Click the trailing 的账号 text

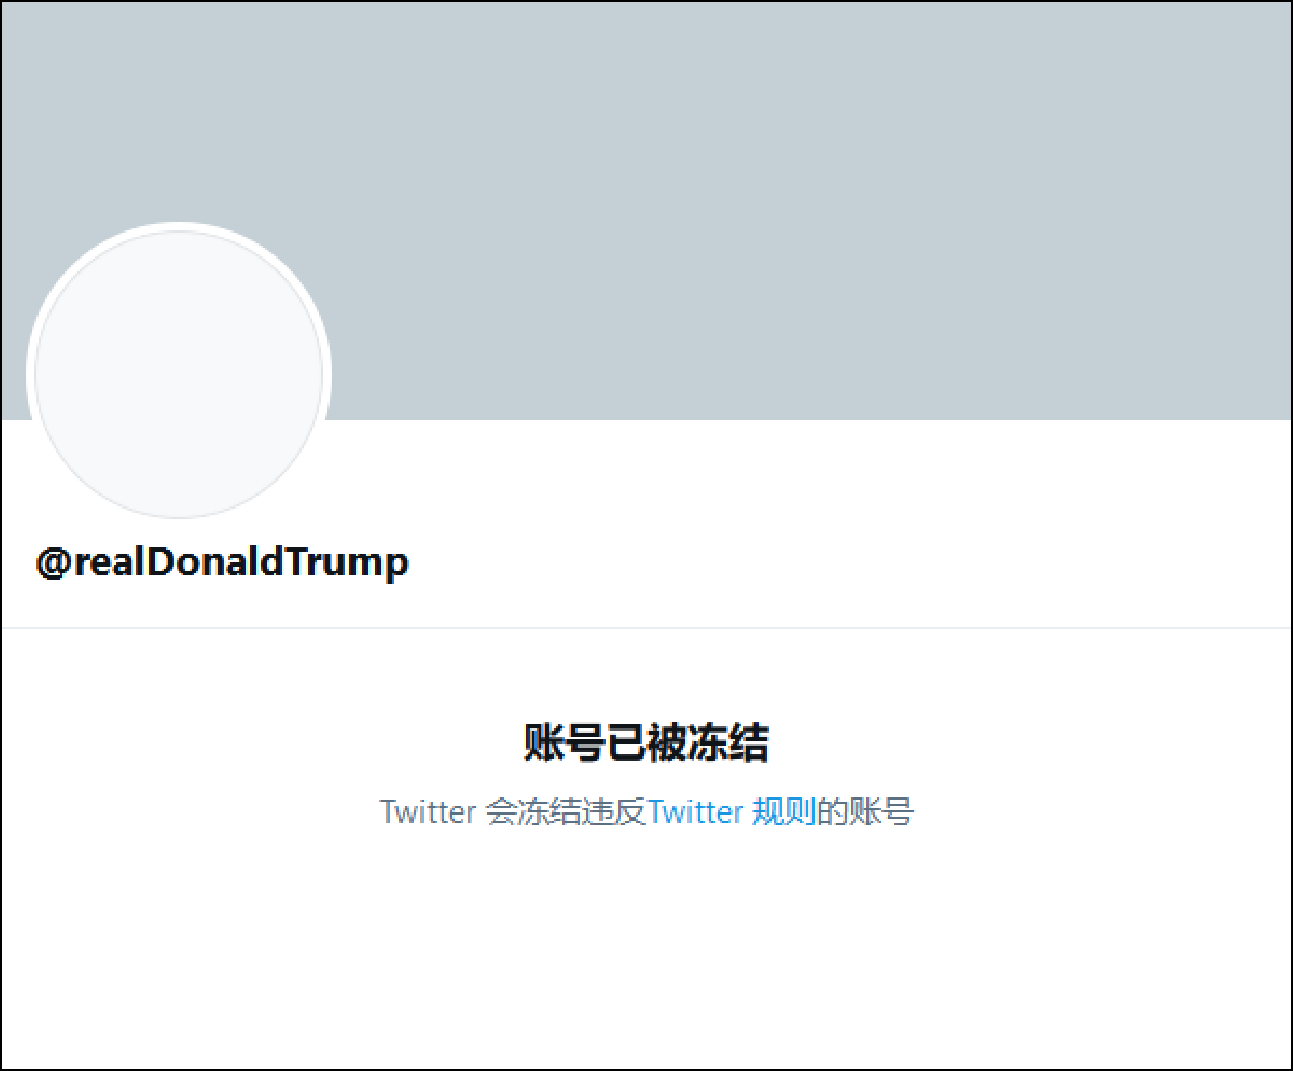(865, 811)
